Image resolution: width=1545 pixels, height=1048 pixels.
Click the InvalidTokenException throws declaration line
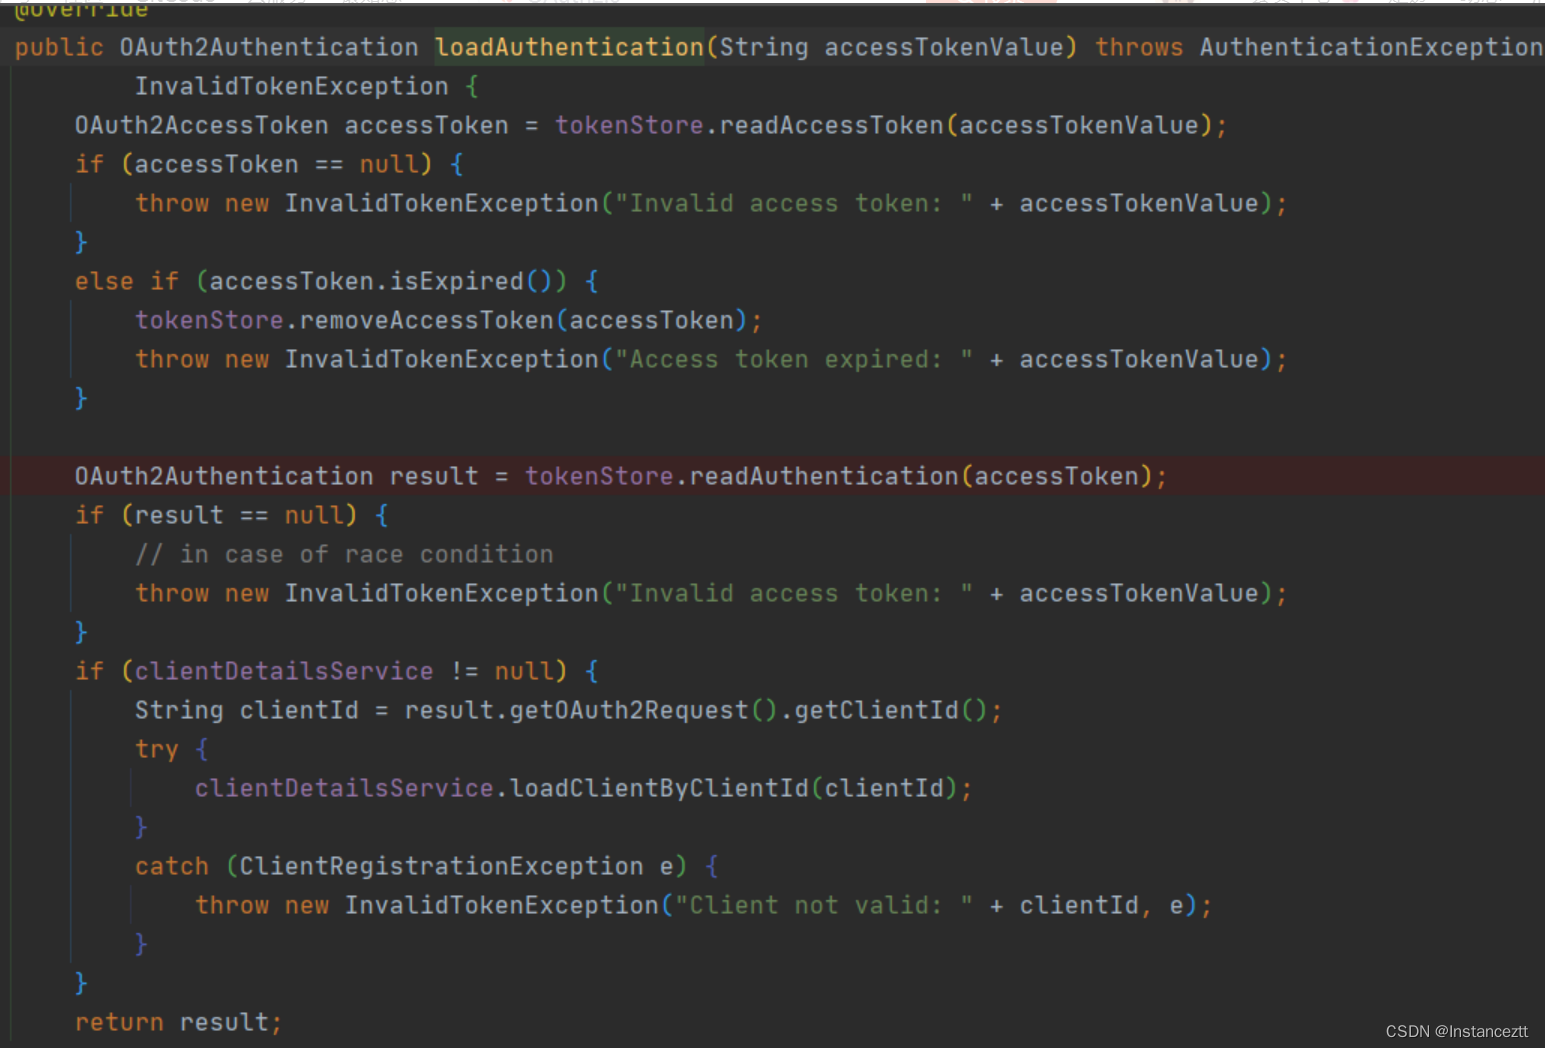(306, 86)
